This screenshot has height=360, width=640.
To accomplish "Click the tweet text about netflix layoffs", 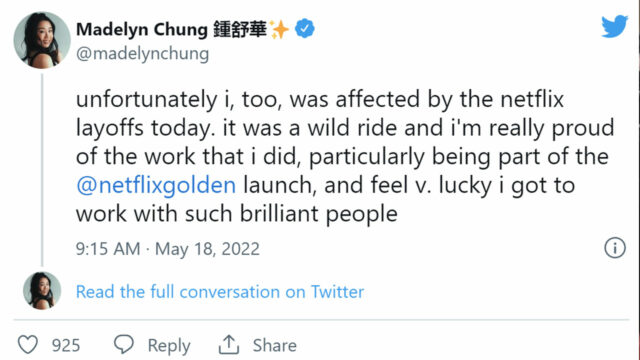I will [345, 157].
